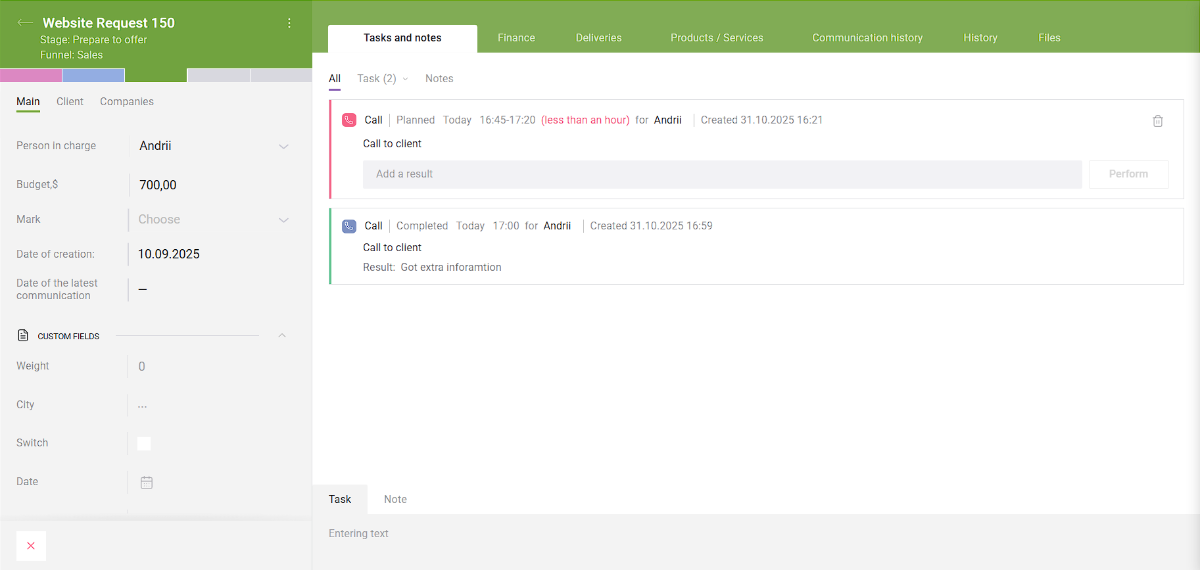Click the pink phone icon of the Planned call
The width and height of the screenshot is (1200, 570).
click(x=349, y=120)
